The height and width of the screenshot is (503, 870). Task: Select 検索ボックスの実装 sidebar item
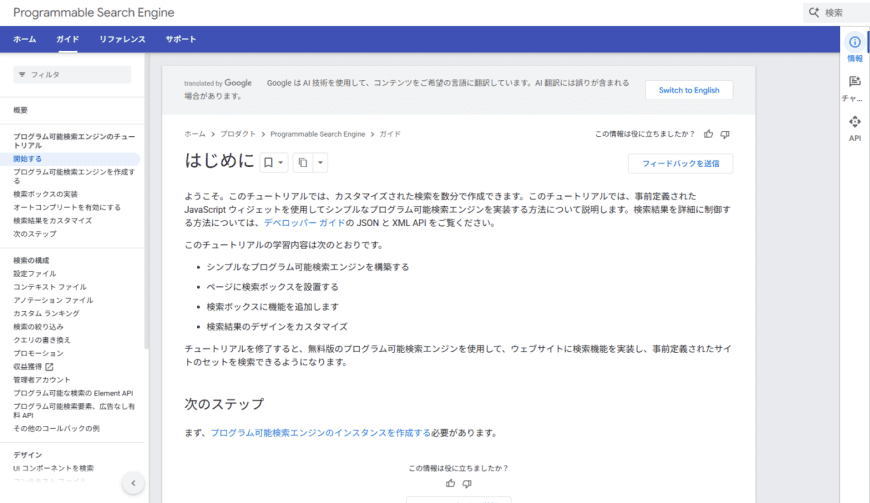click(x=45, y=194)
